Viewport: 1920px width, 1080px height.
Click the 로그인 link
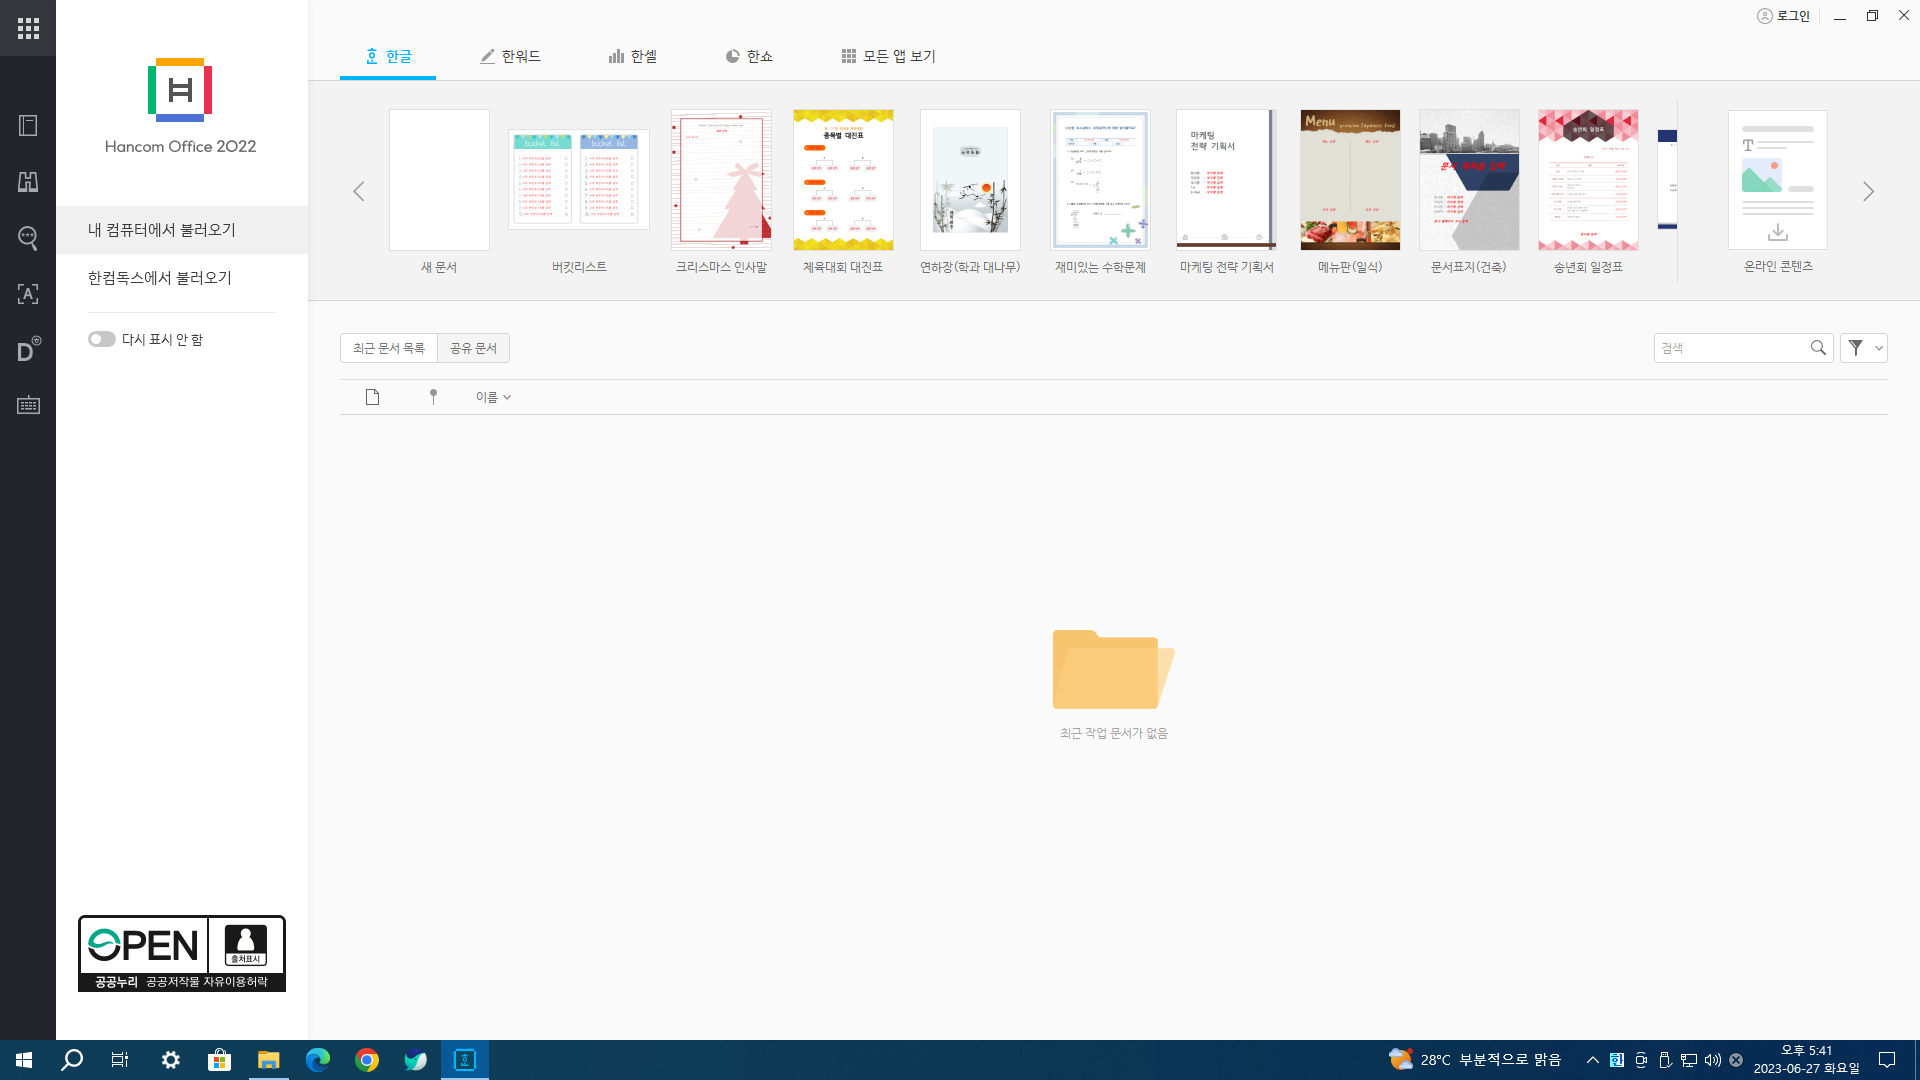point(1784,16)
